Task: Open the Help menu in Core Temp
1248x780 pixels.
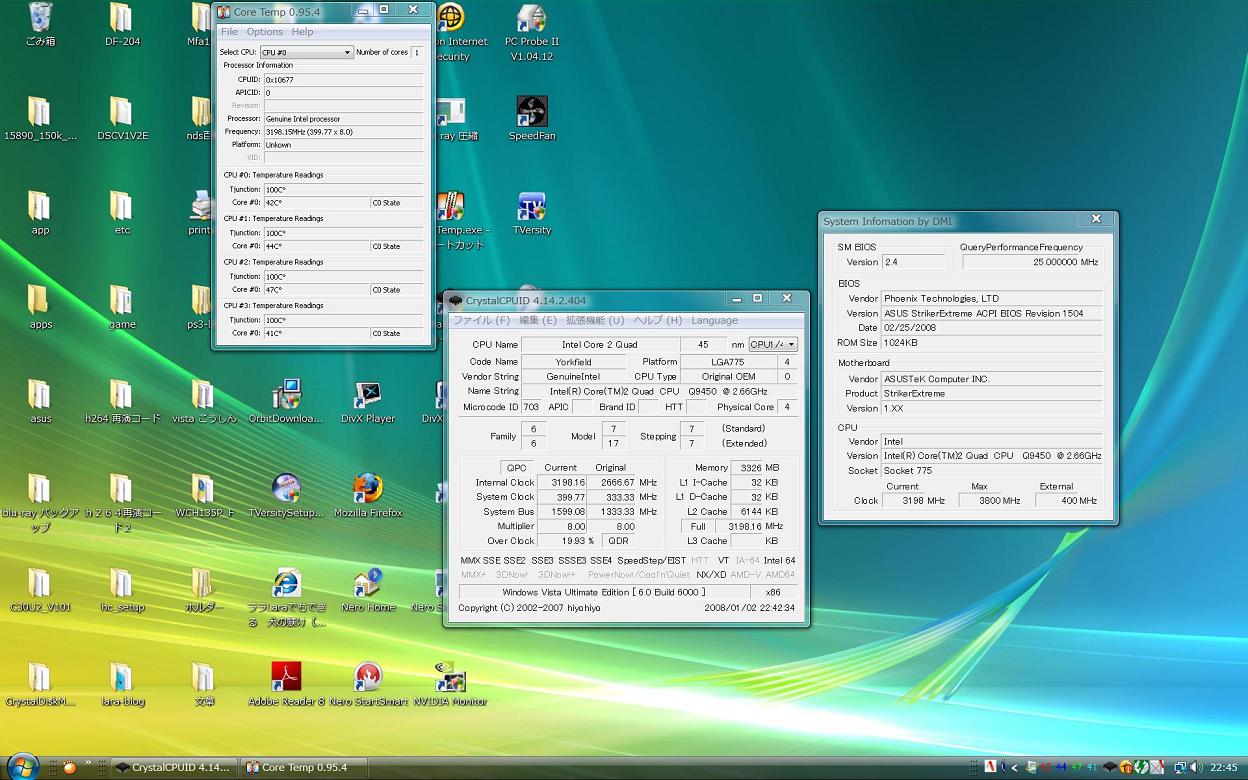Action: click(x=302, y=32)
